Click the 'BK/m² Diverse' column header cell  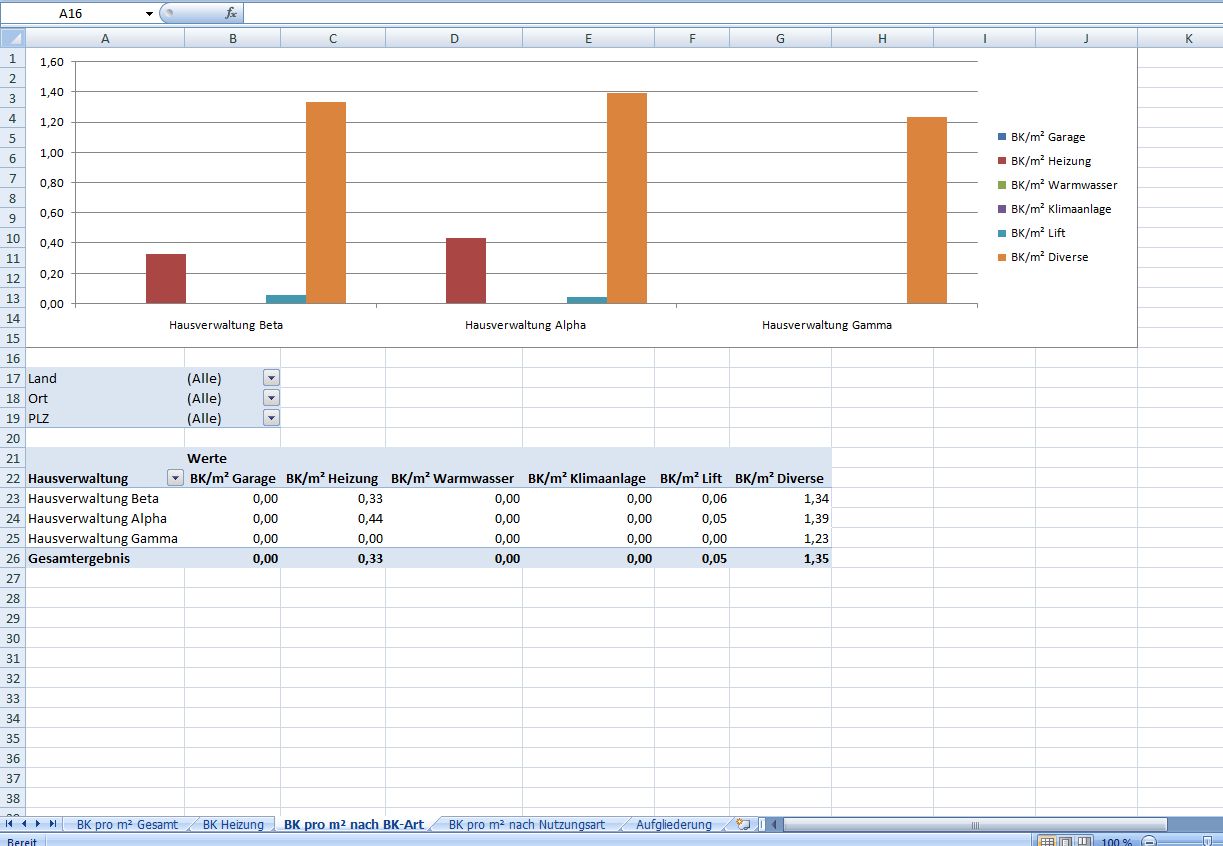(780, 478)
